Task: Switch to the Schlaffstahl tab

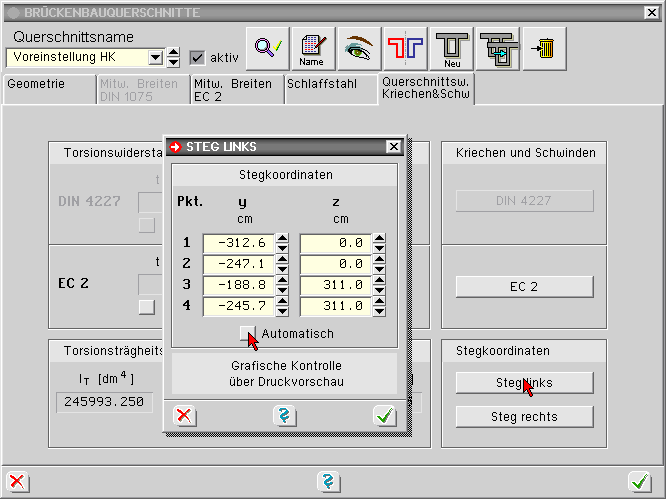Action: [x=320, y=85]
